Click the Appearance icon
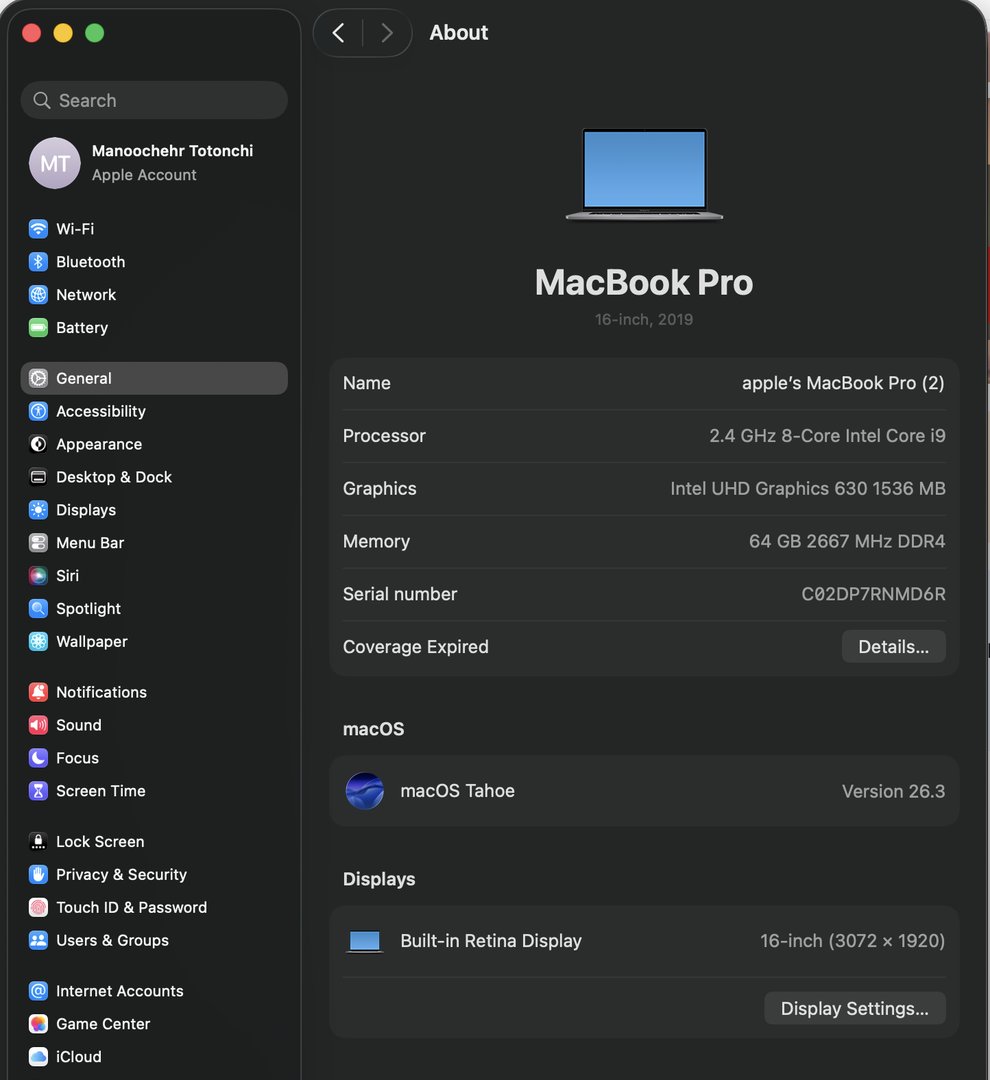990x1080 pixels. 39,444
